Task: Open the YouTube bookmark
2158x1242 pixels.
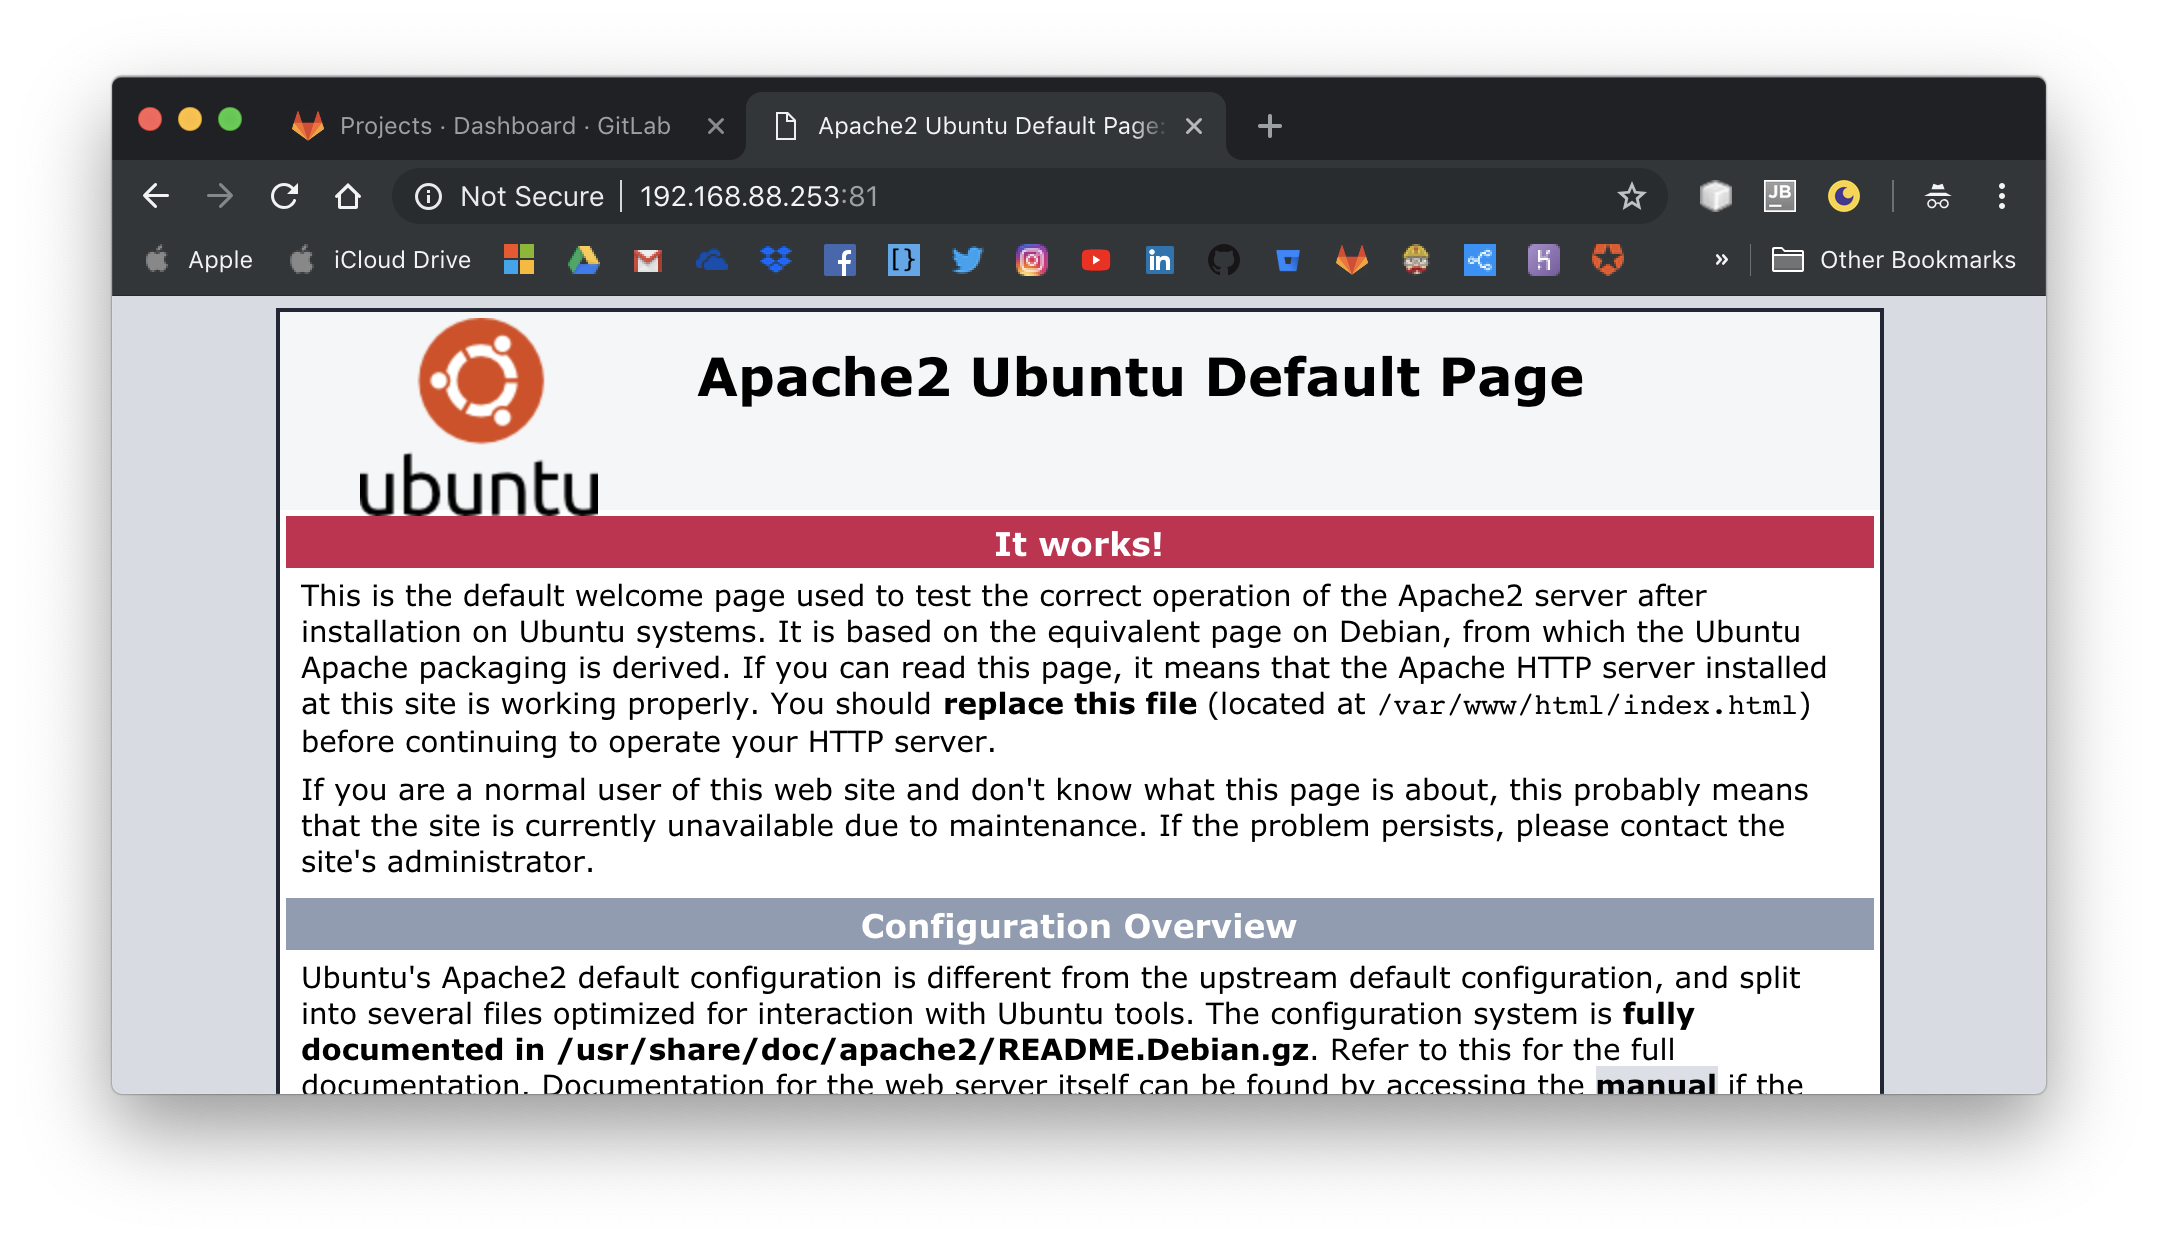Action: (1096, 260)
